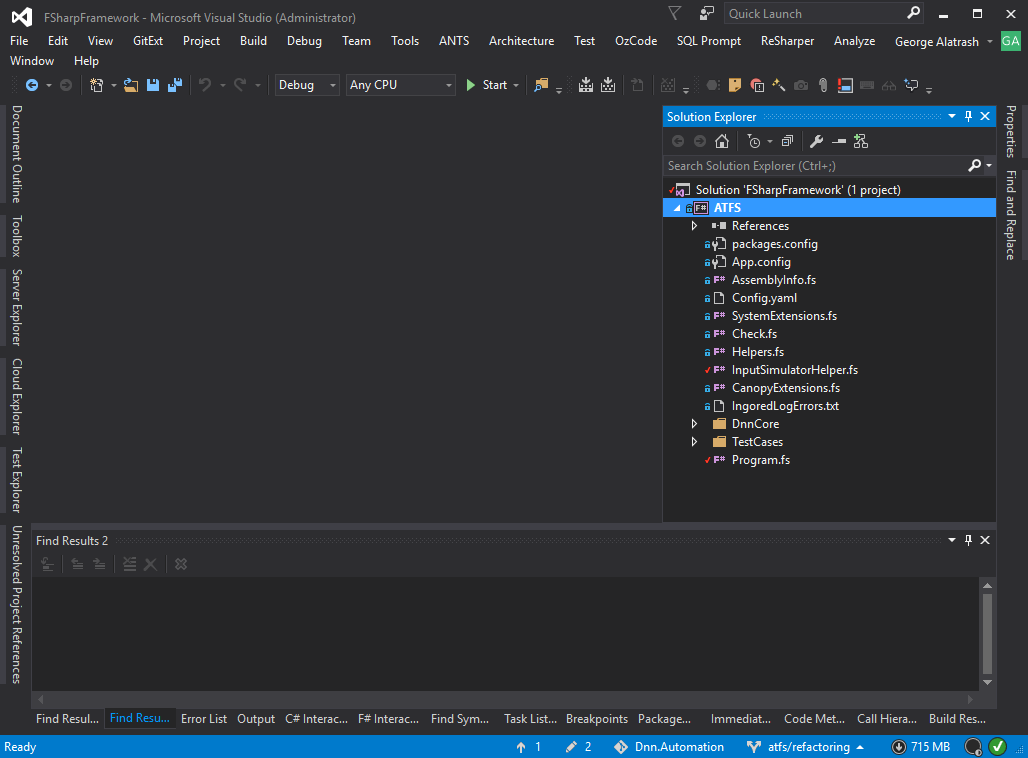Save the current file with the single floppy icon
This screenshot has height=758, width=1028.
(153, 85)
